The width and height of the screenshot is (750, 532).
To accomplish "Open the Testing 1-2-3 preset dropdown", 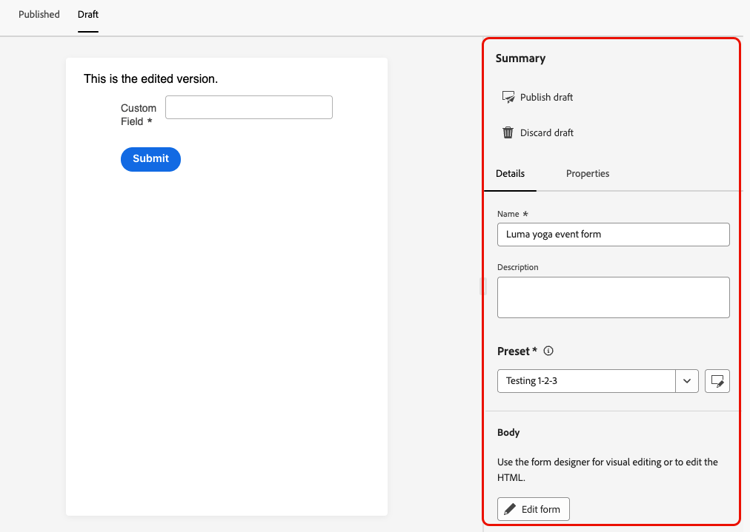I will coord(586,381).
